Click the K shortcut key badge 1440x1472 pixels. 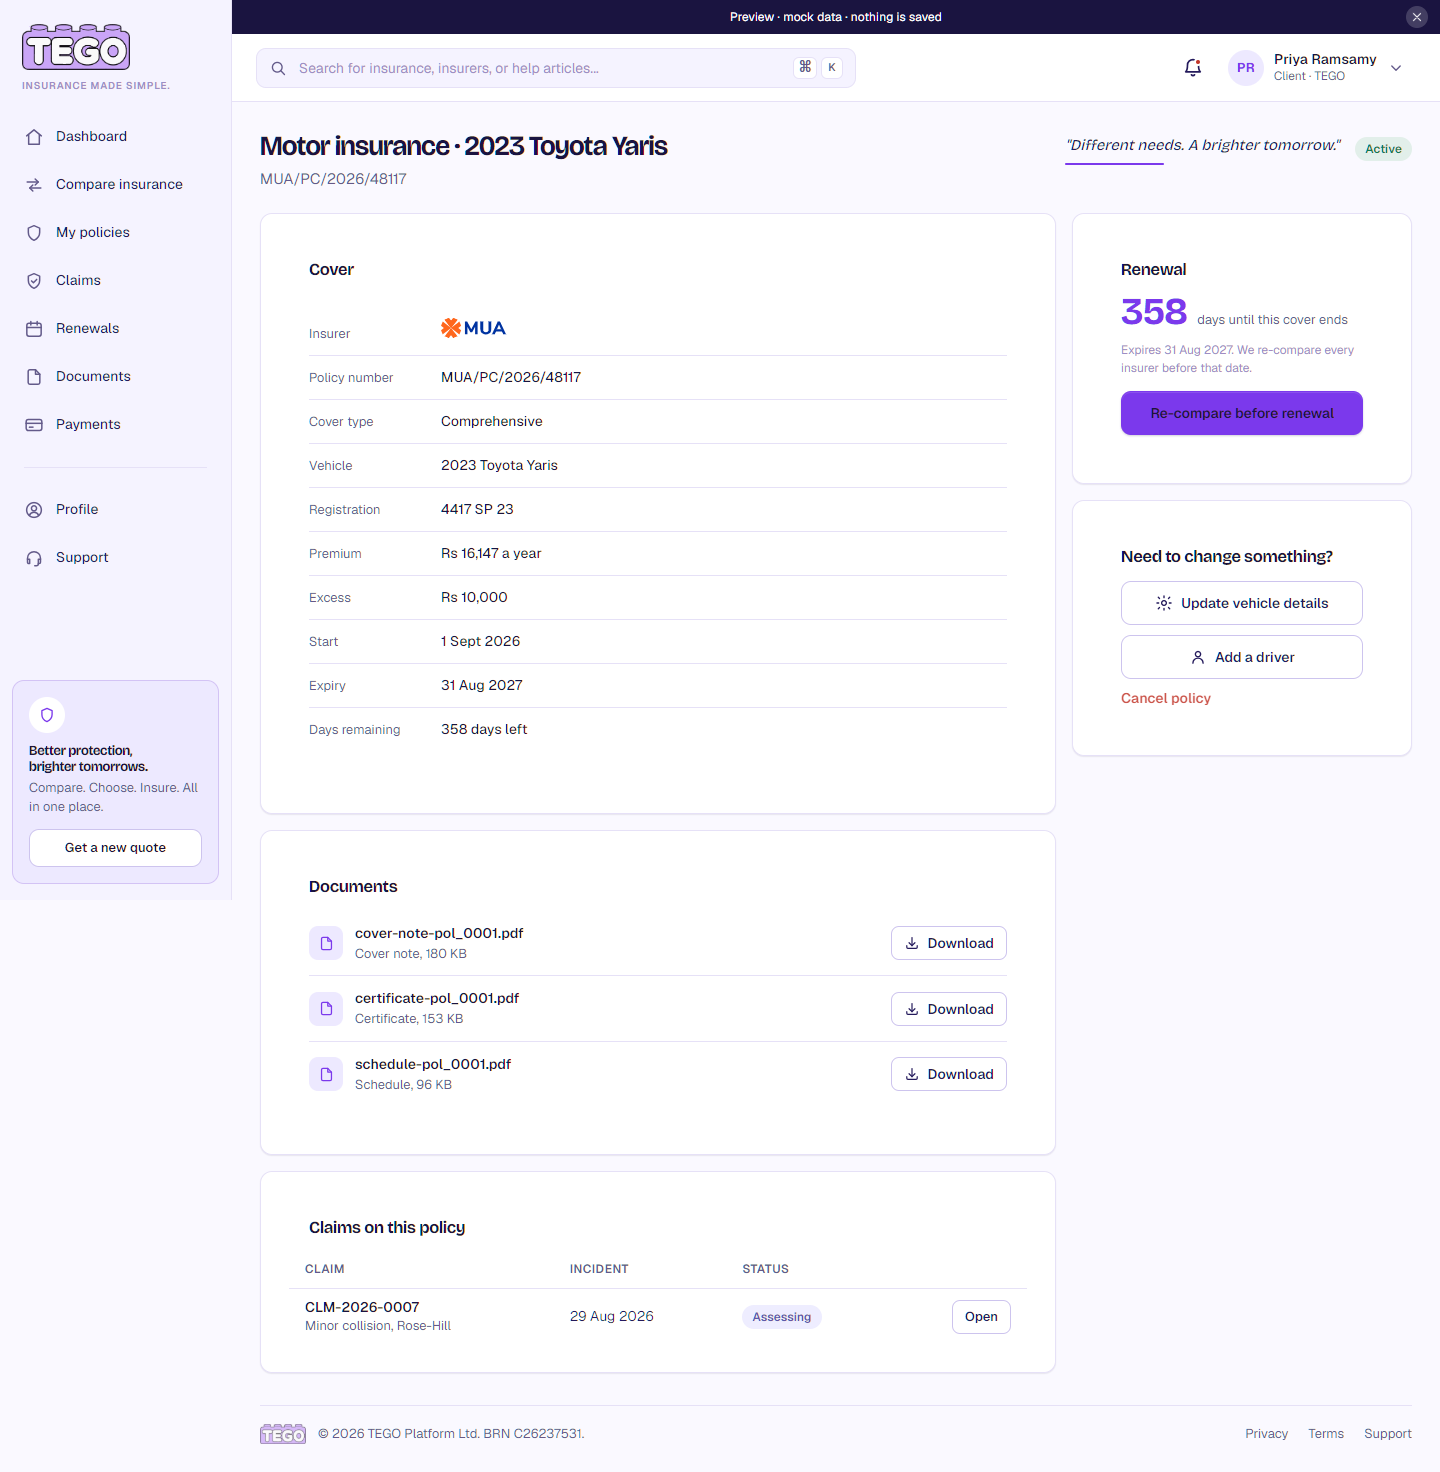(832, 68)
